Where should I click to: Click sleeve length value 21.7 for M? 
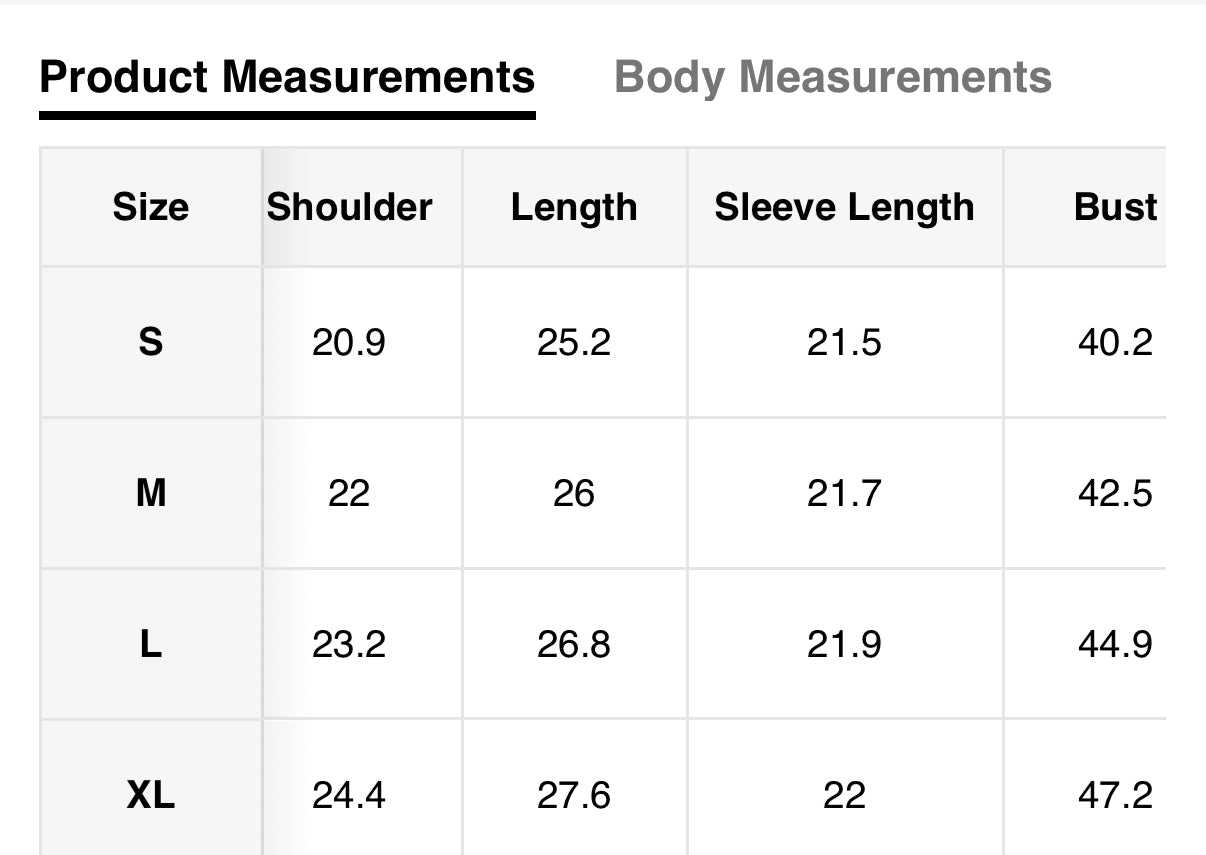click(844, 493)
